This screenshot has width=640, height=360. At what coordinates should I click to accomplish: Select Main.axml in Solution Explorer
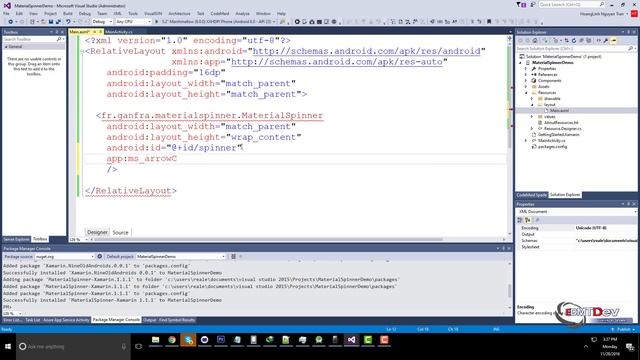tap(559, 111)
